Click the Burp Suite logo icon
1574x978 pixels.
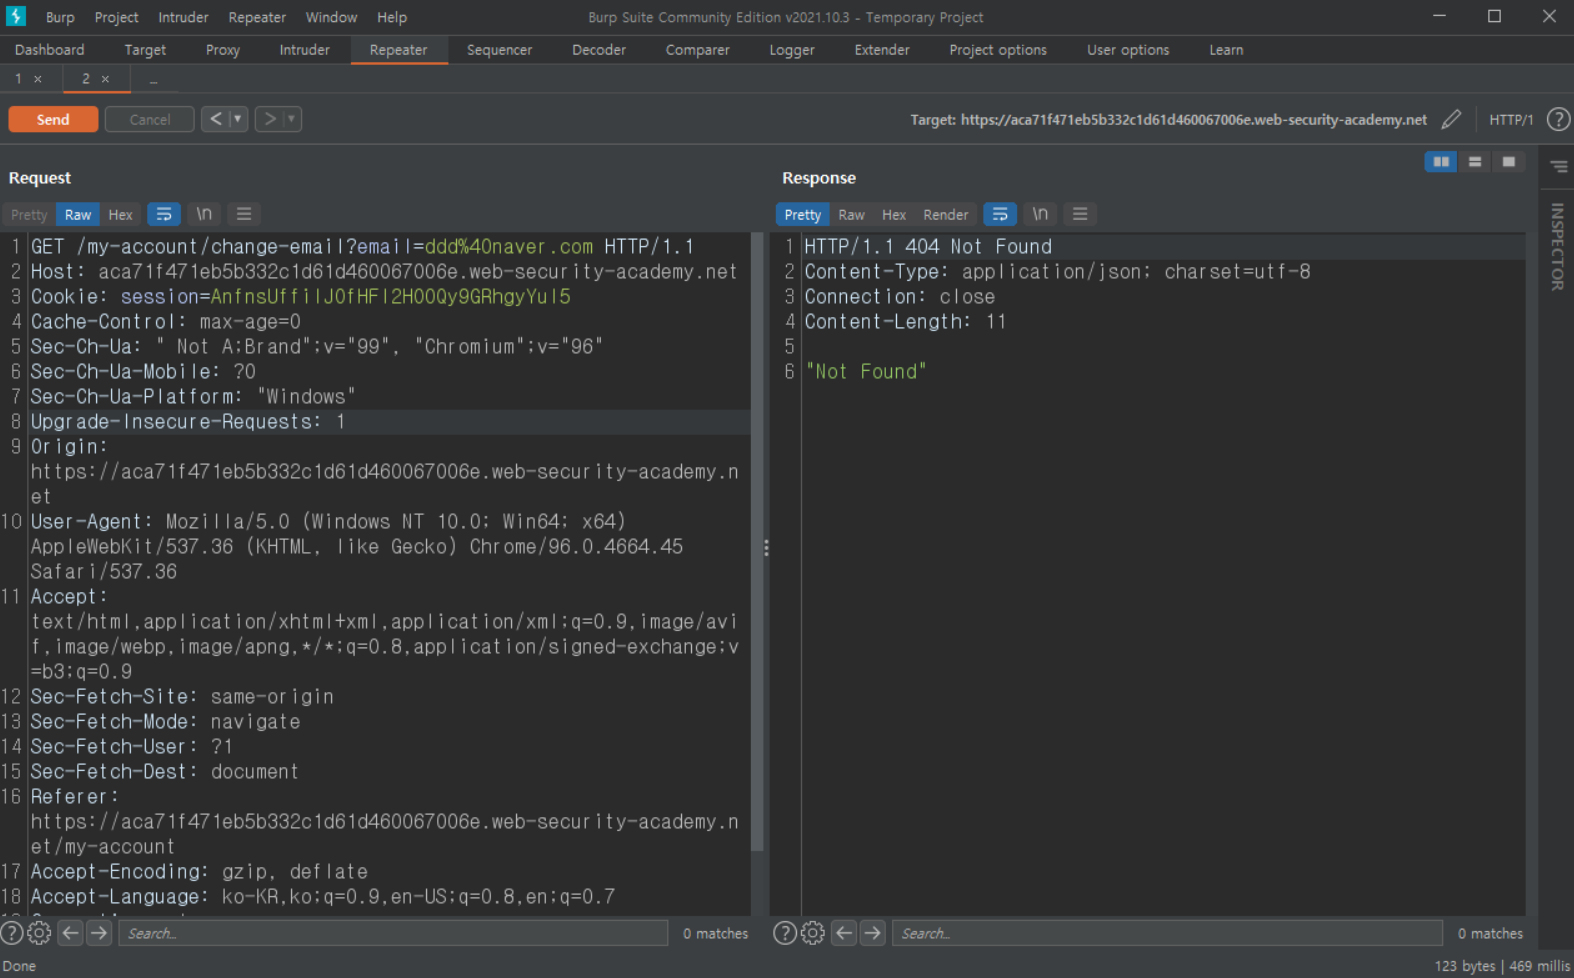(x=16, y=16)
